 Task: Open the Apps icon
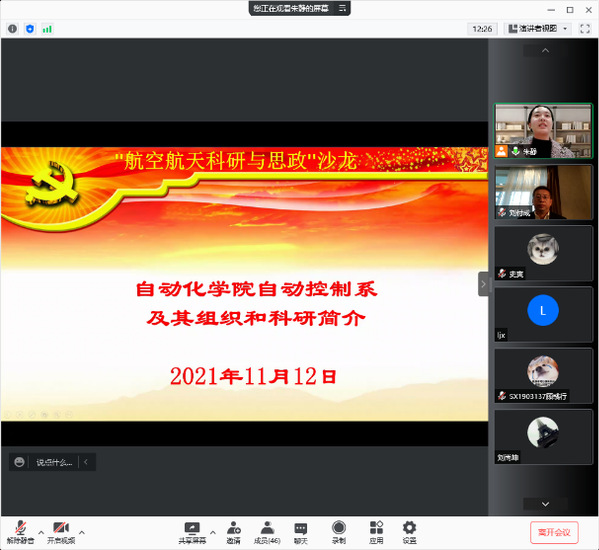pos(376,533)
